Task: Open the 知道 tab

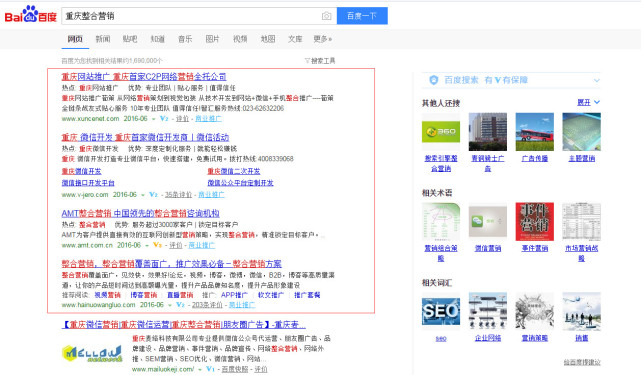Action: coord(157,39)
